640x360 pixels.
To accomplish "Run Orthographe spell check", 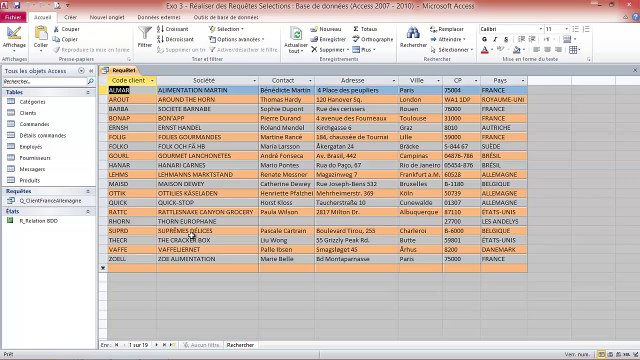I will (373, 39).
